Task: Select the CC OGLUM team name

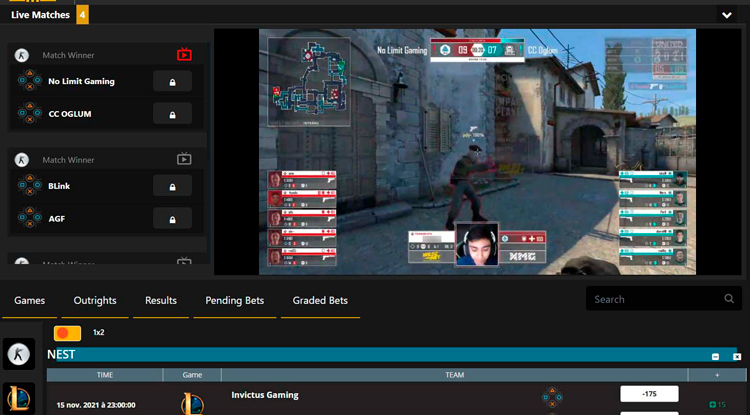Action: point(70,114)
